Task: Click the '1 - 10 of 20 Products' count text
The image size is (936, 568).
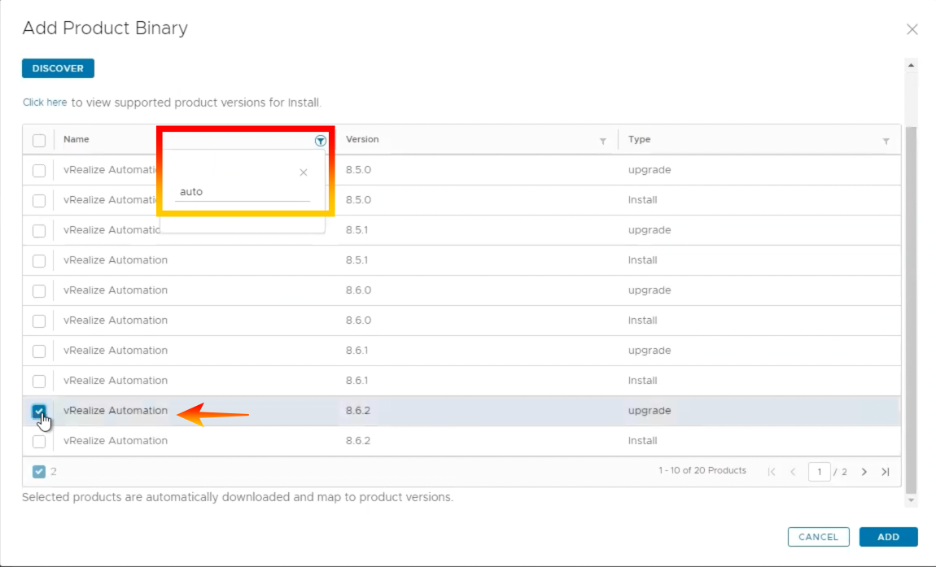Action: [x=702, y=471]
